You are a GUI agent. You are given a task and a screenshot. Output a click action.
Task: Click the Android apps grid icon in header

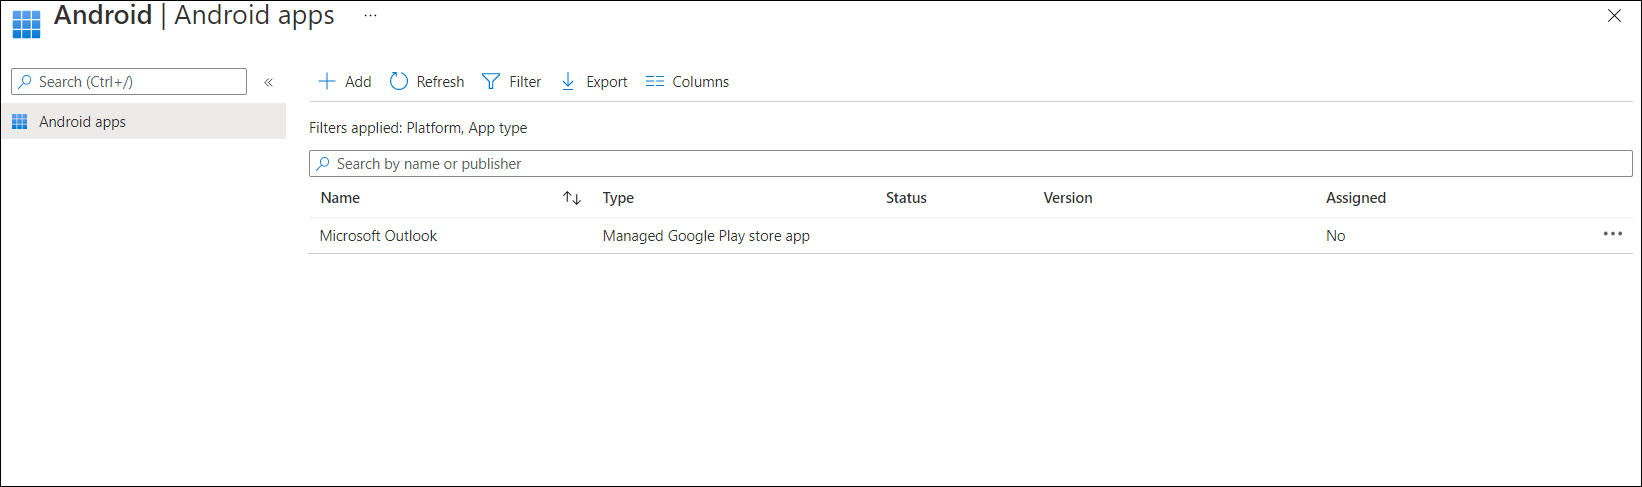(x=26, y=22)
